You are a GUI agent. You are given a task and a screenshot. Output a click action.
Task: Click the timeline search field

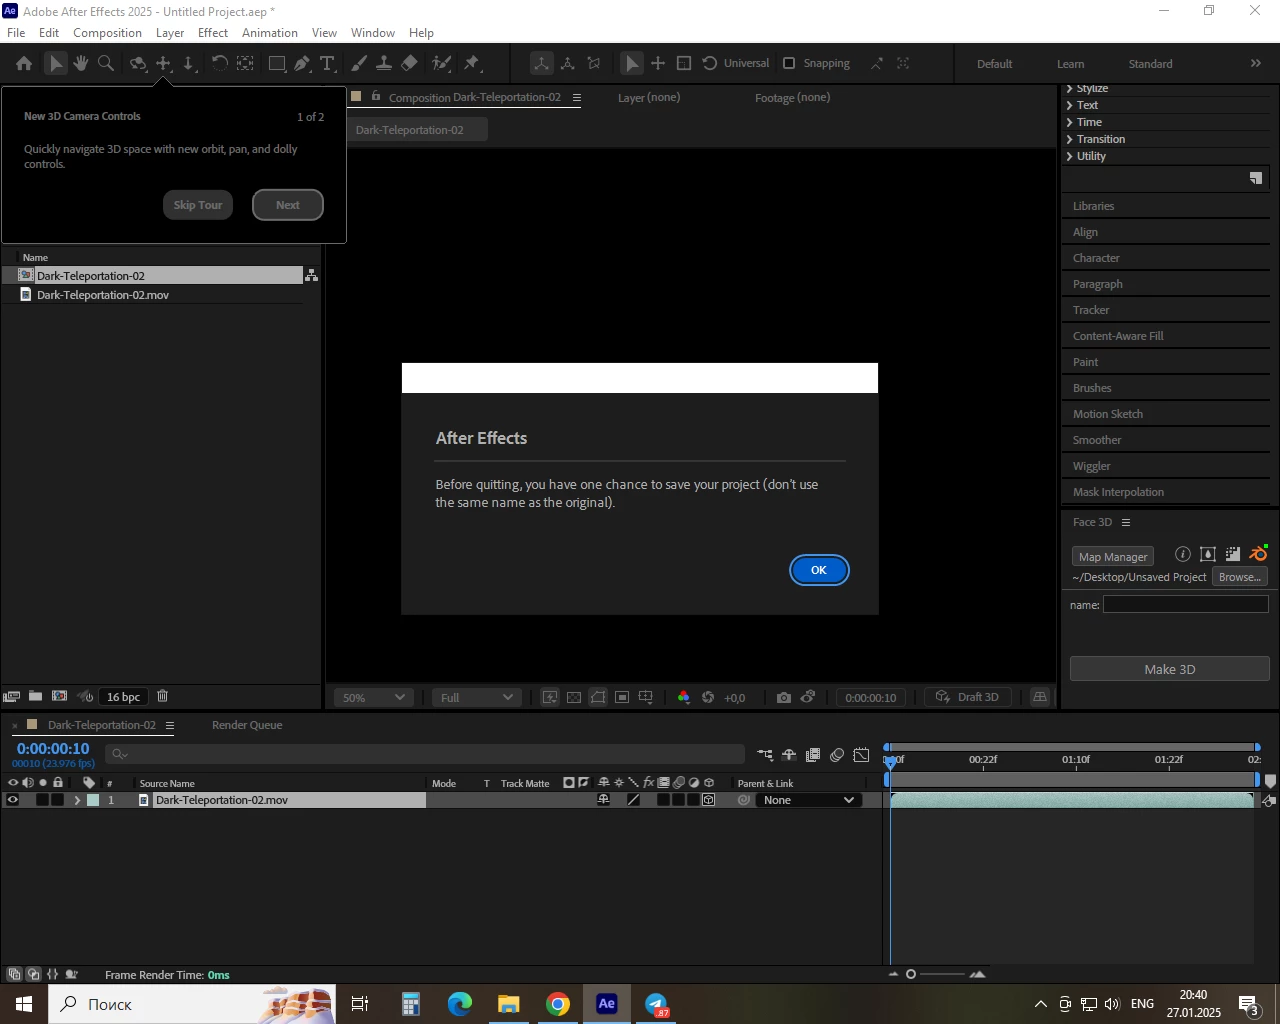[x=425, y=754]
